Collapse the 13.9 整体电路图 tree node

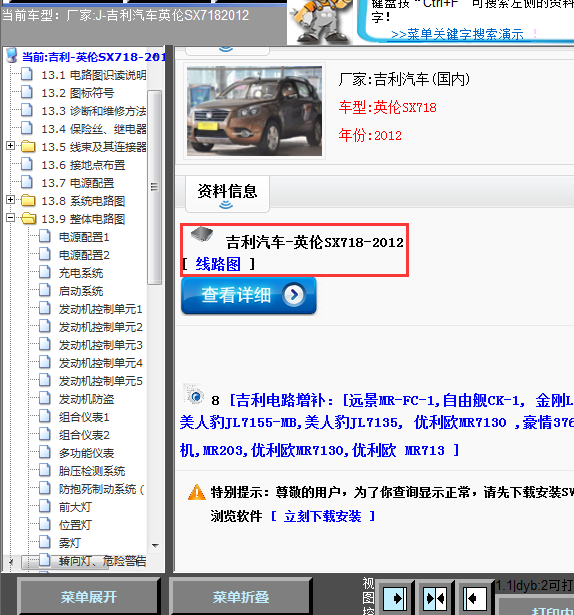point(11,218)
